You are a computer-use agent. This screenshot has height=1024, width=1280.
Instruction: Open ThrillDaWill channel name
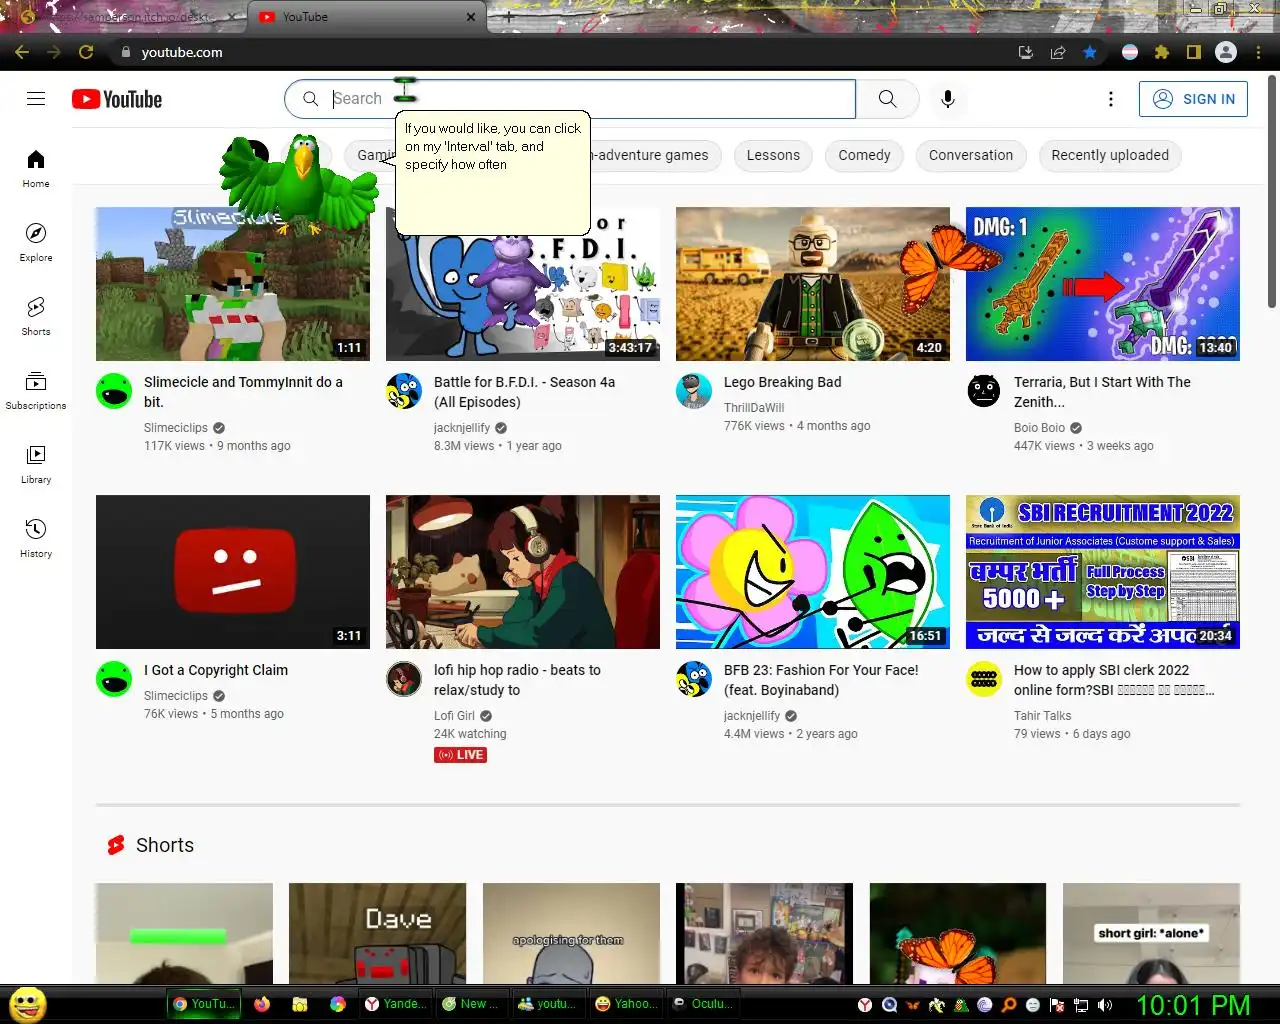754,408
